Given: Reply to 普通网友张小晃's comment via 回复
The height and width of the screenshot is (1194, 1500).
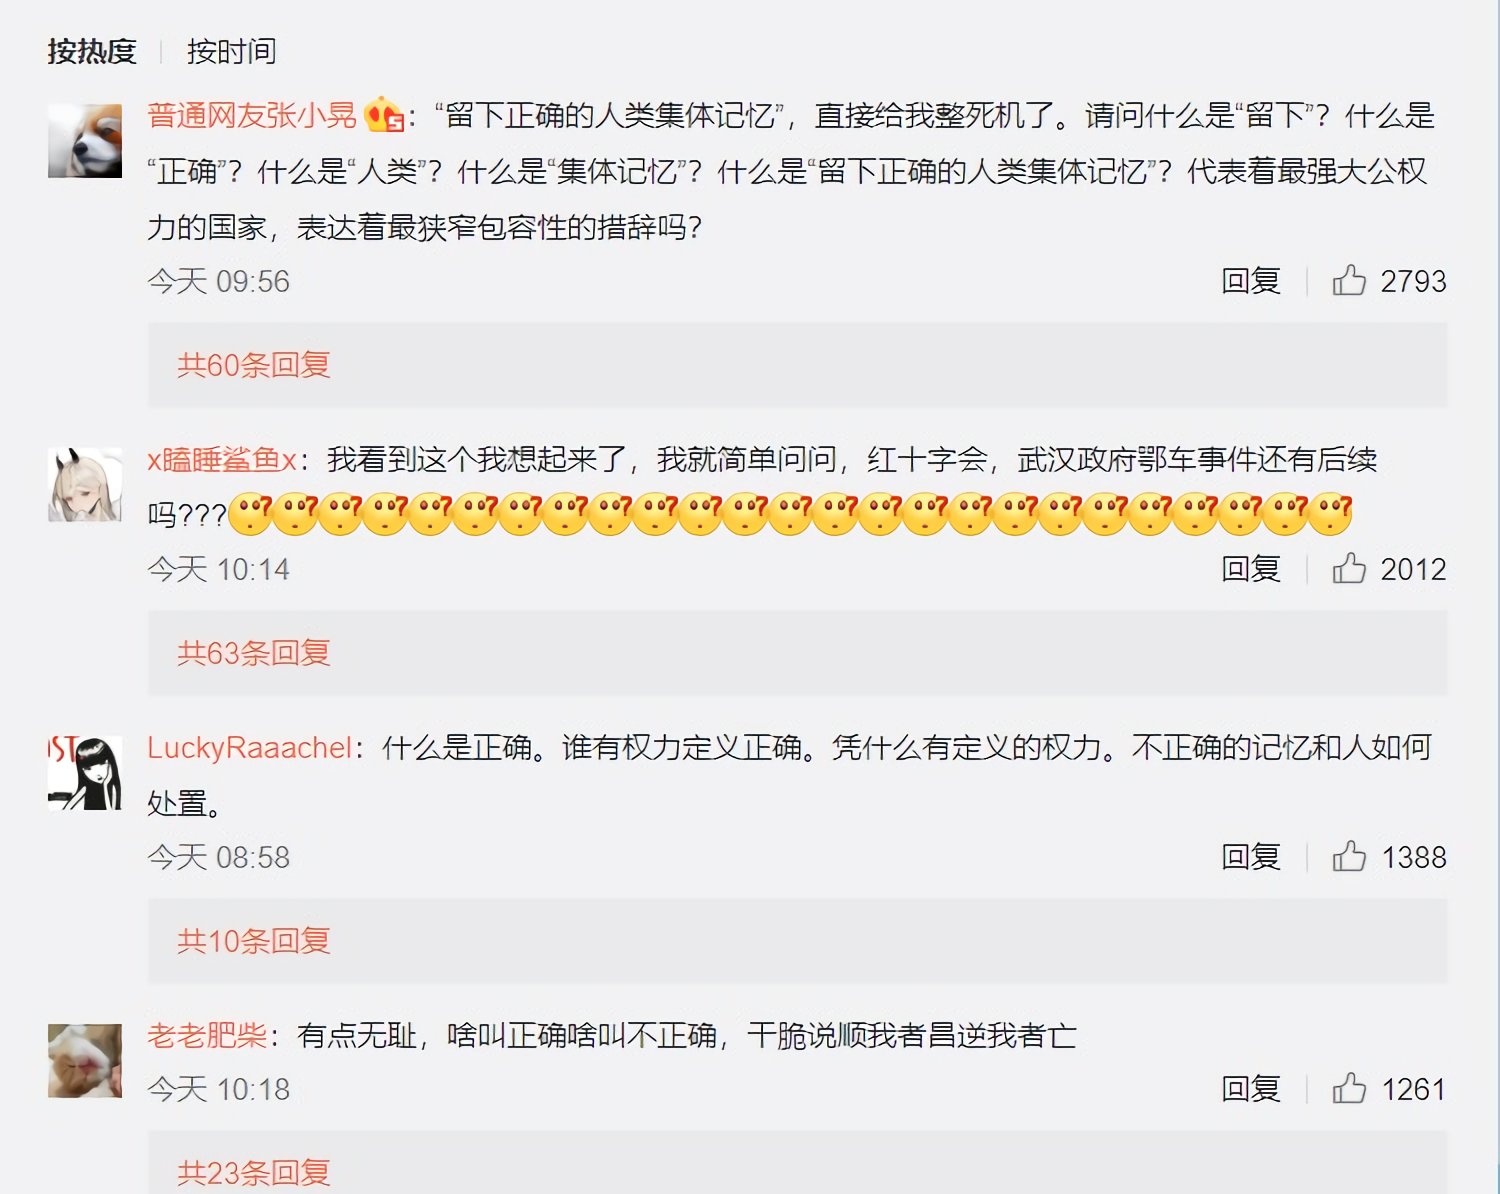Looking at the screenshot, I should [1251, 281].
